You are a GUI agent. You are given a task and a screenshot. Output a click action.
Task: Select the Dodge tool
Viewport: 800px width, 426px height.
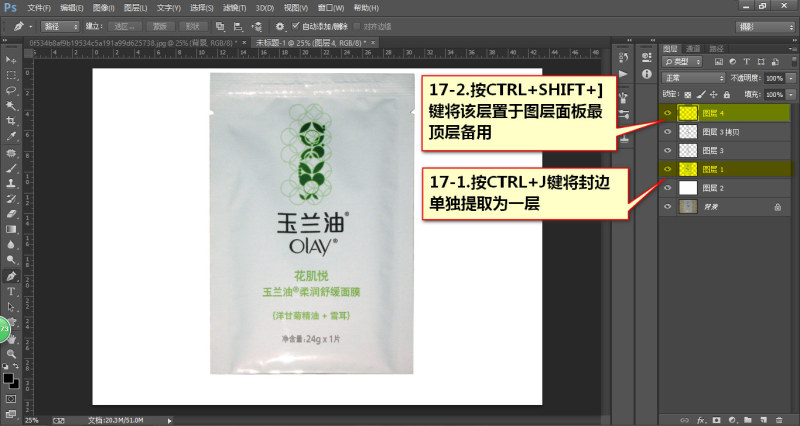tap(11, 260)
